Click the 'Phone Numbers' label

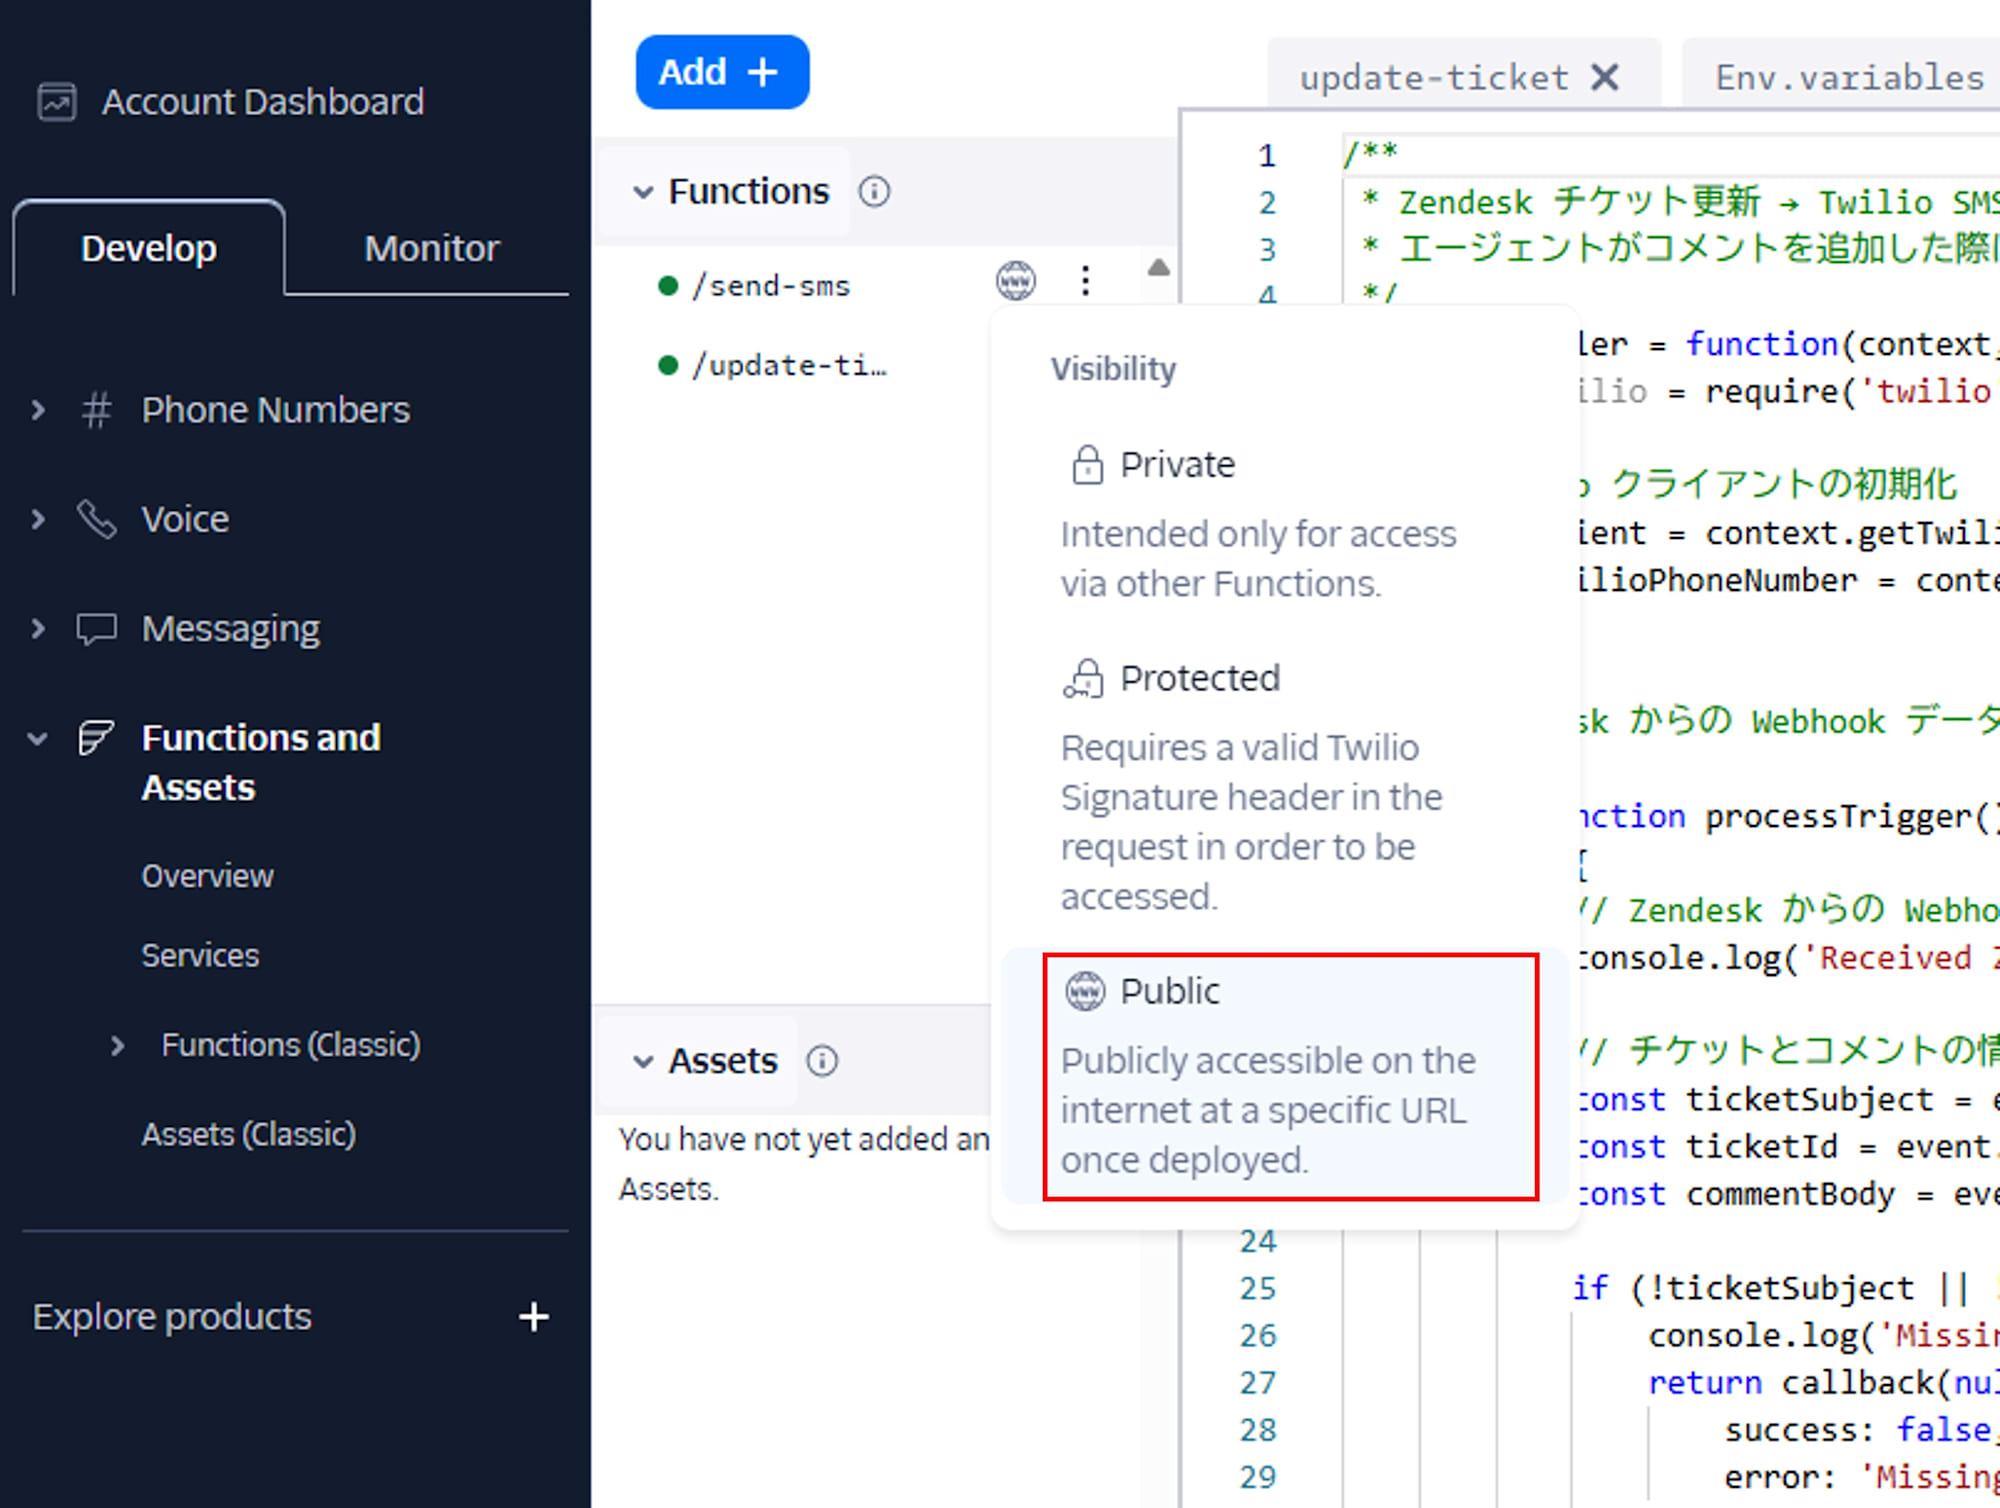pos(276,410)
